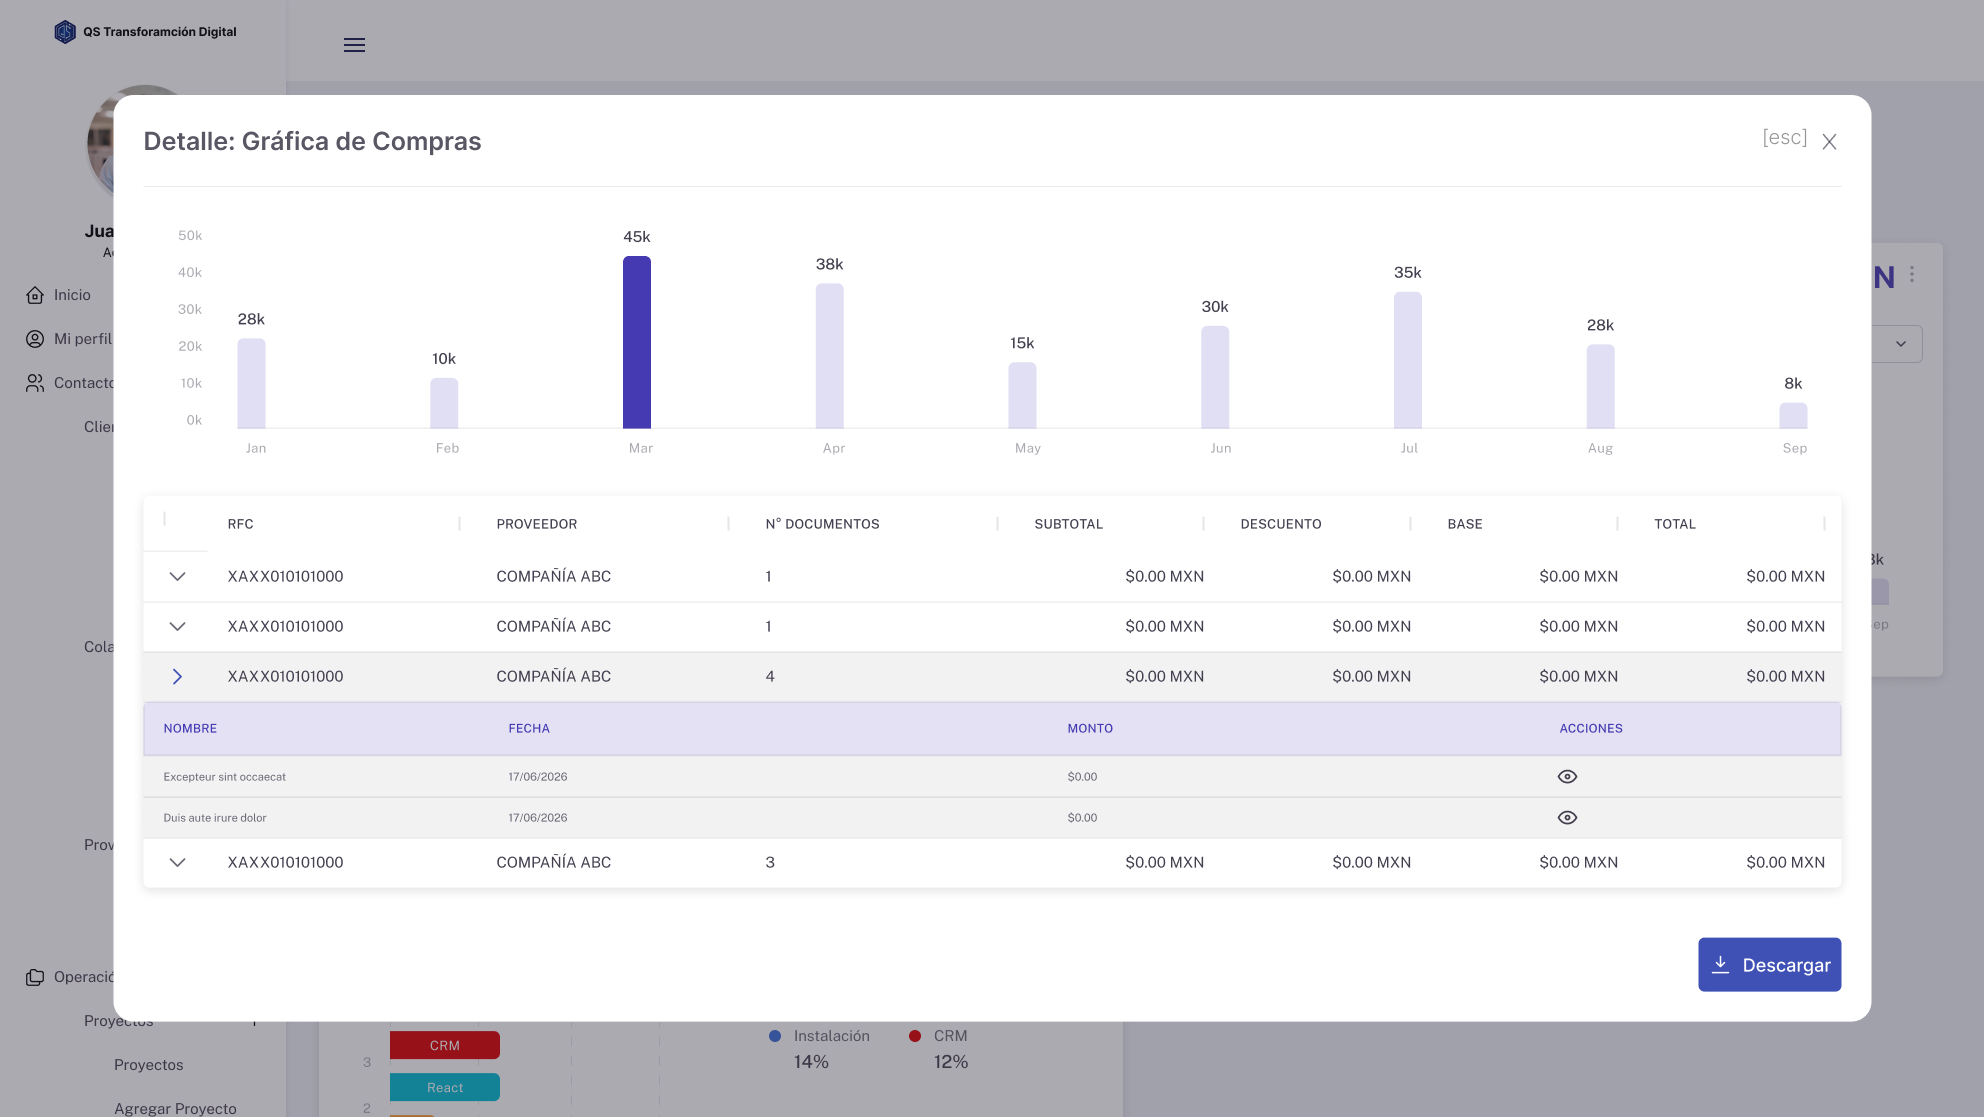Screen dimensions: 1984x1117
Task: Click the Jul 35k chart bar
Action: pos(1408,360)
